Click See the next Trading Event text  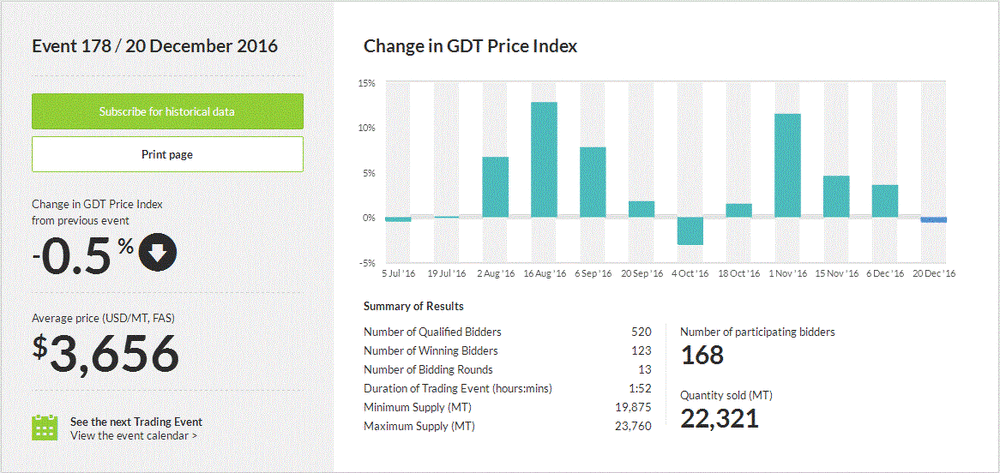click(136, 421)
